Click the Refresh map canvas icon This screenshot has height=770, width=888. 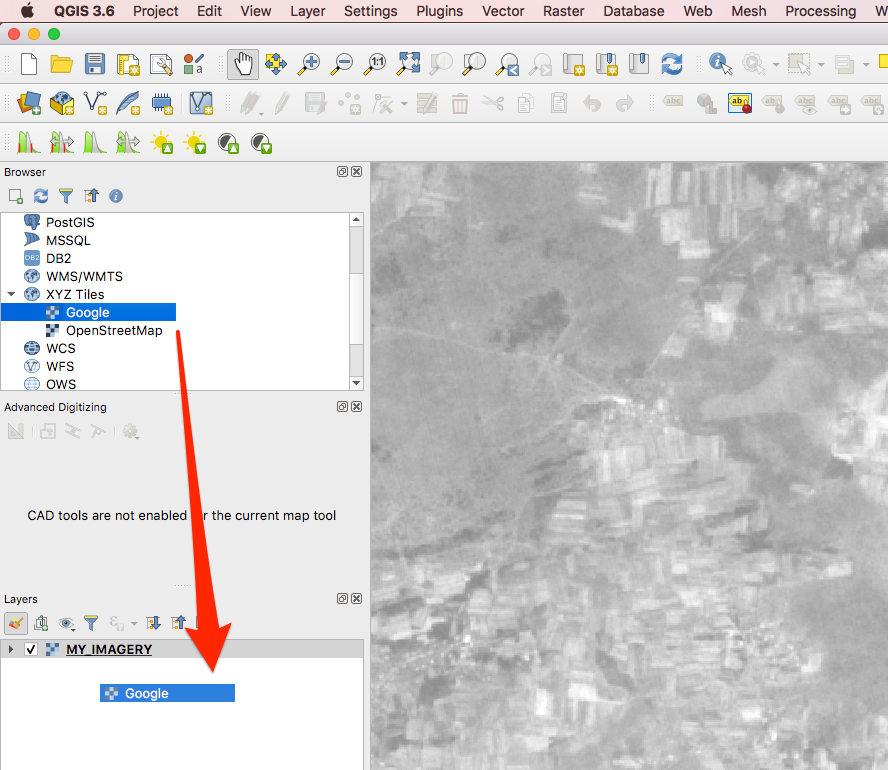(x=672, y=64)
